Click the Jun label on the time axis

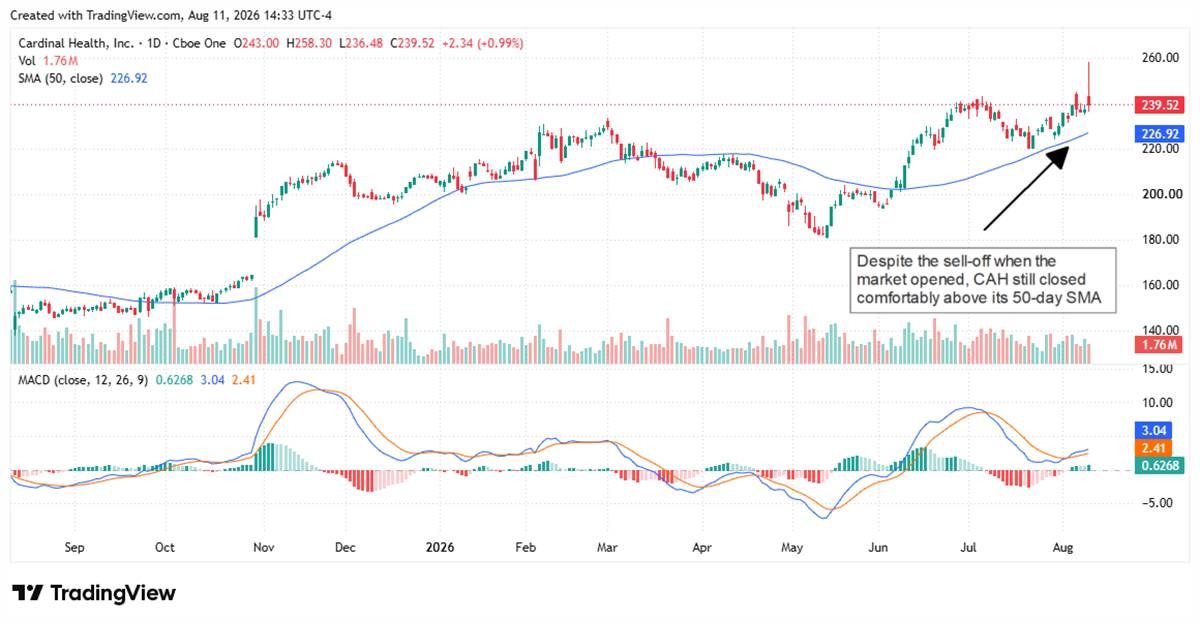pos(879,548)
